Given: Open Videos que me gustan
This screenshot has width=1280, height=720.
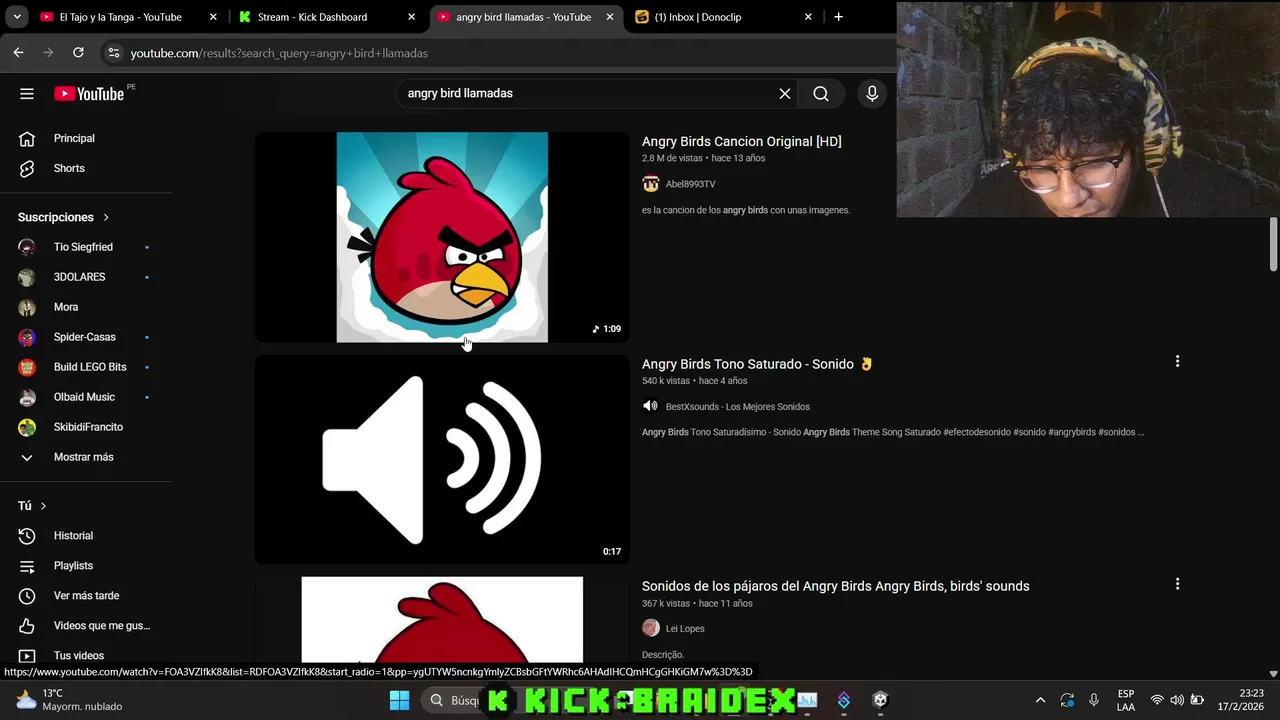Looking at the screenshot, I should 102,626.
